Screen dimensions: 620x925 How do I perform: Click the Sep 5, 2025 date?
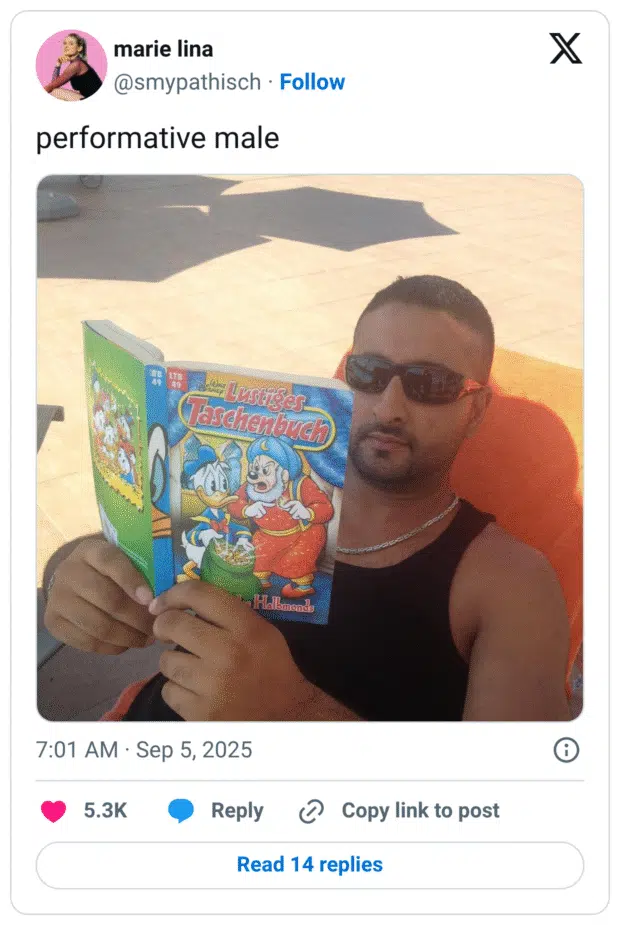pos(194,750)
